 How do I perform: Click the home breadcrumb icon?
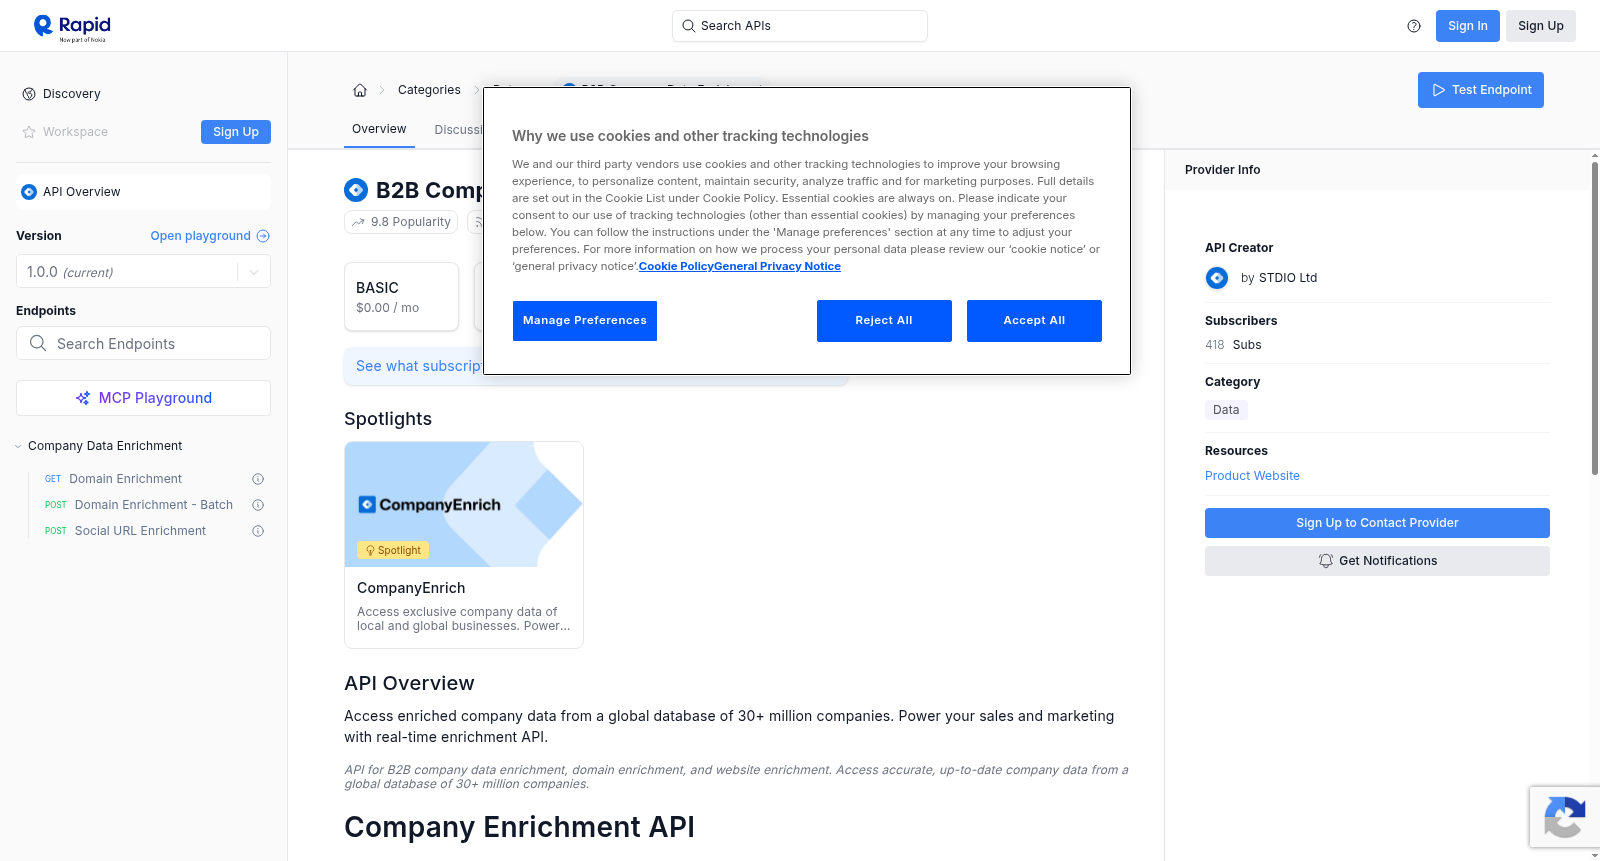coord(360,90)
